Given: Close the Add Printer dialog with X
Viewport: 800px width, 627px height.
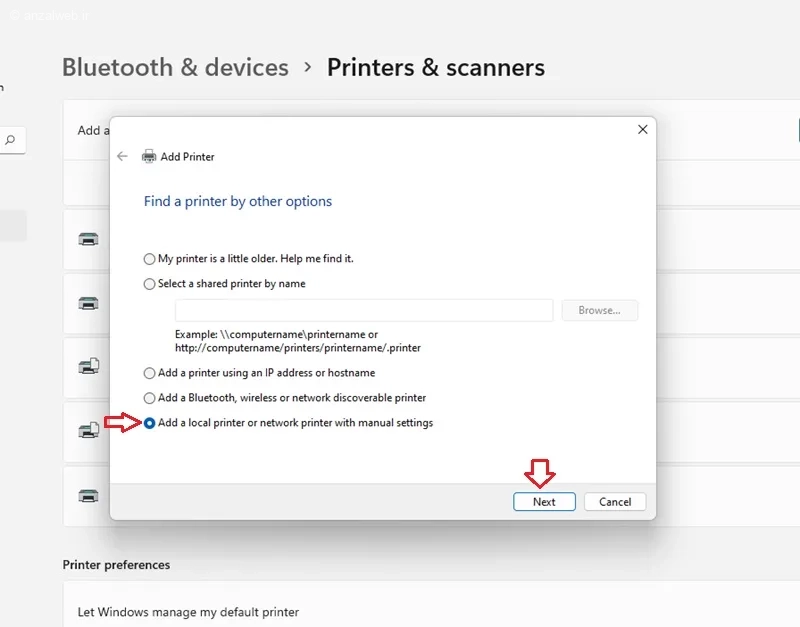Looking at the screenshot, I should 643,130.
